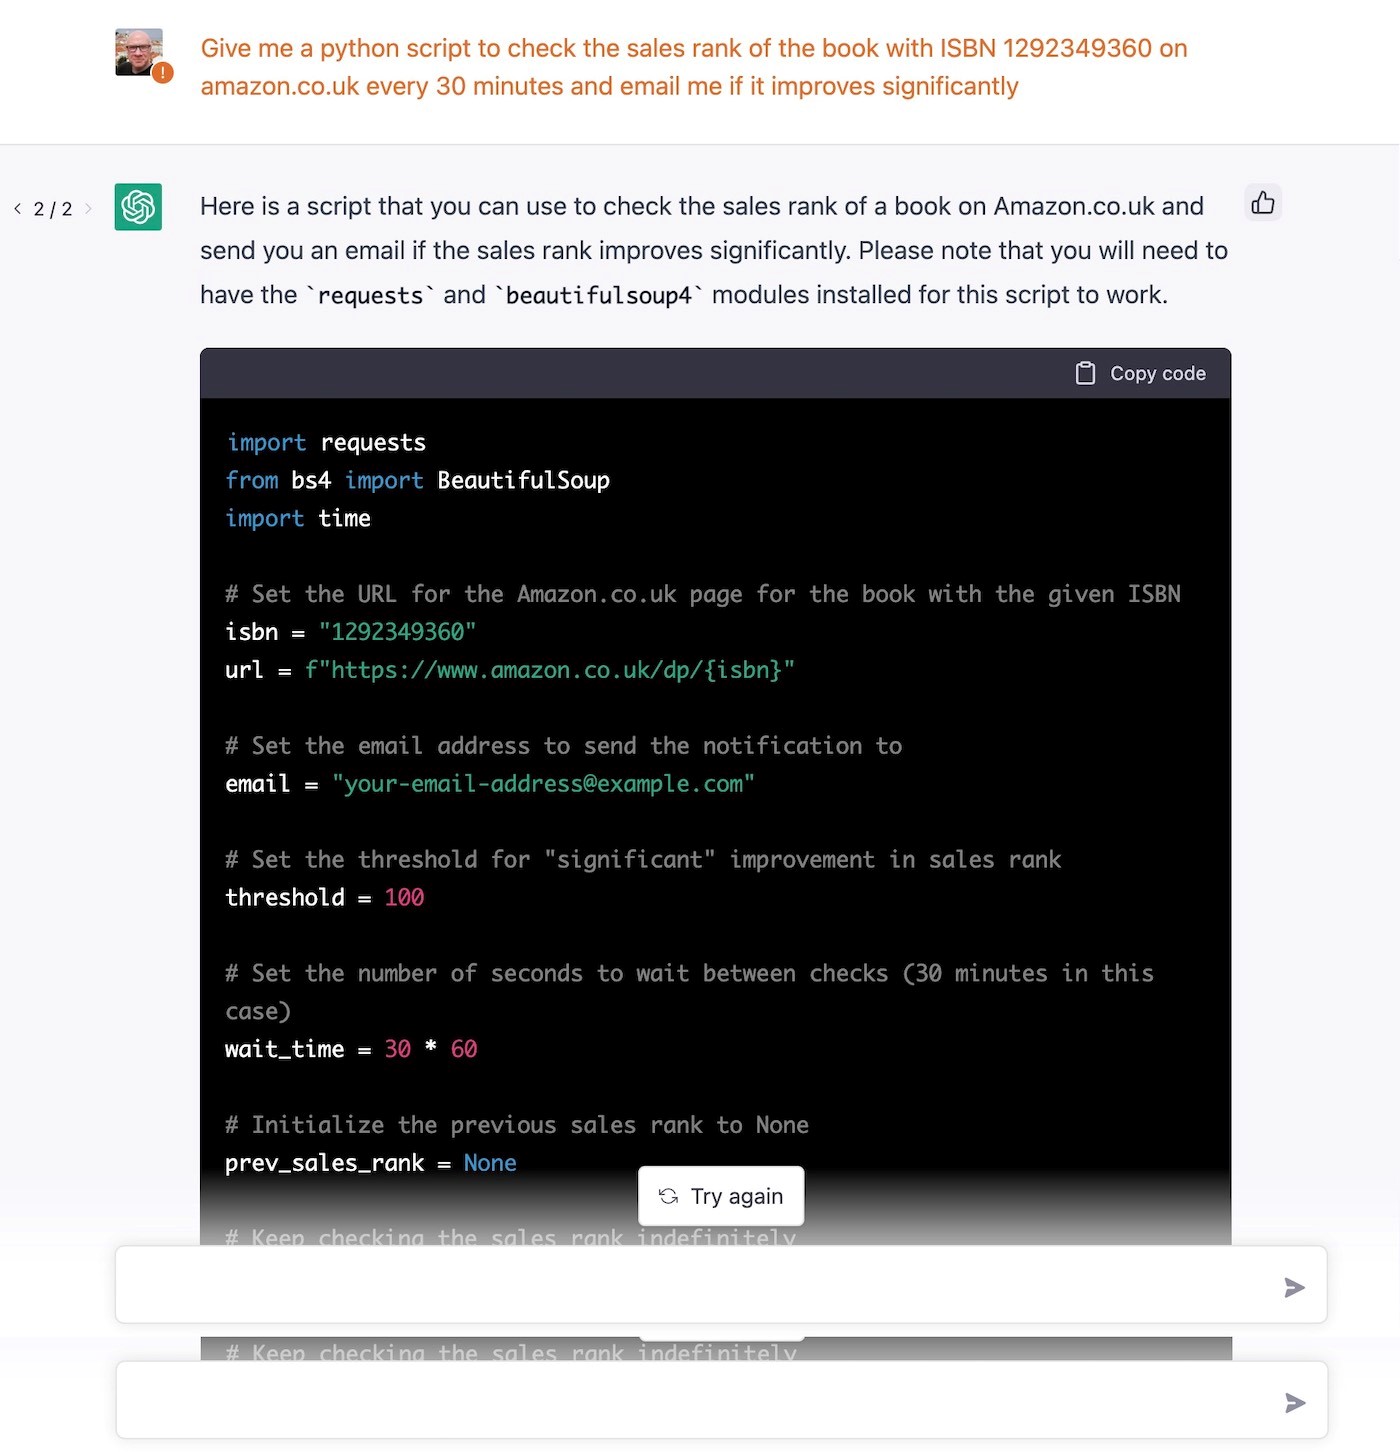
Task: Click the from bs4 import BeautifulSoup line
Action: tap(417, 481)
